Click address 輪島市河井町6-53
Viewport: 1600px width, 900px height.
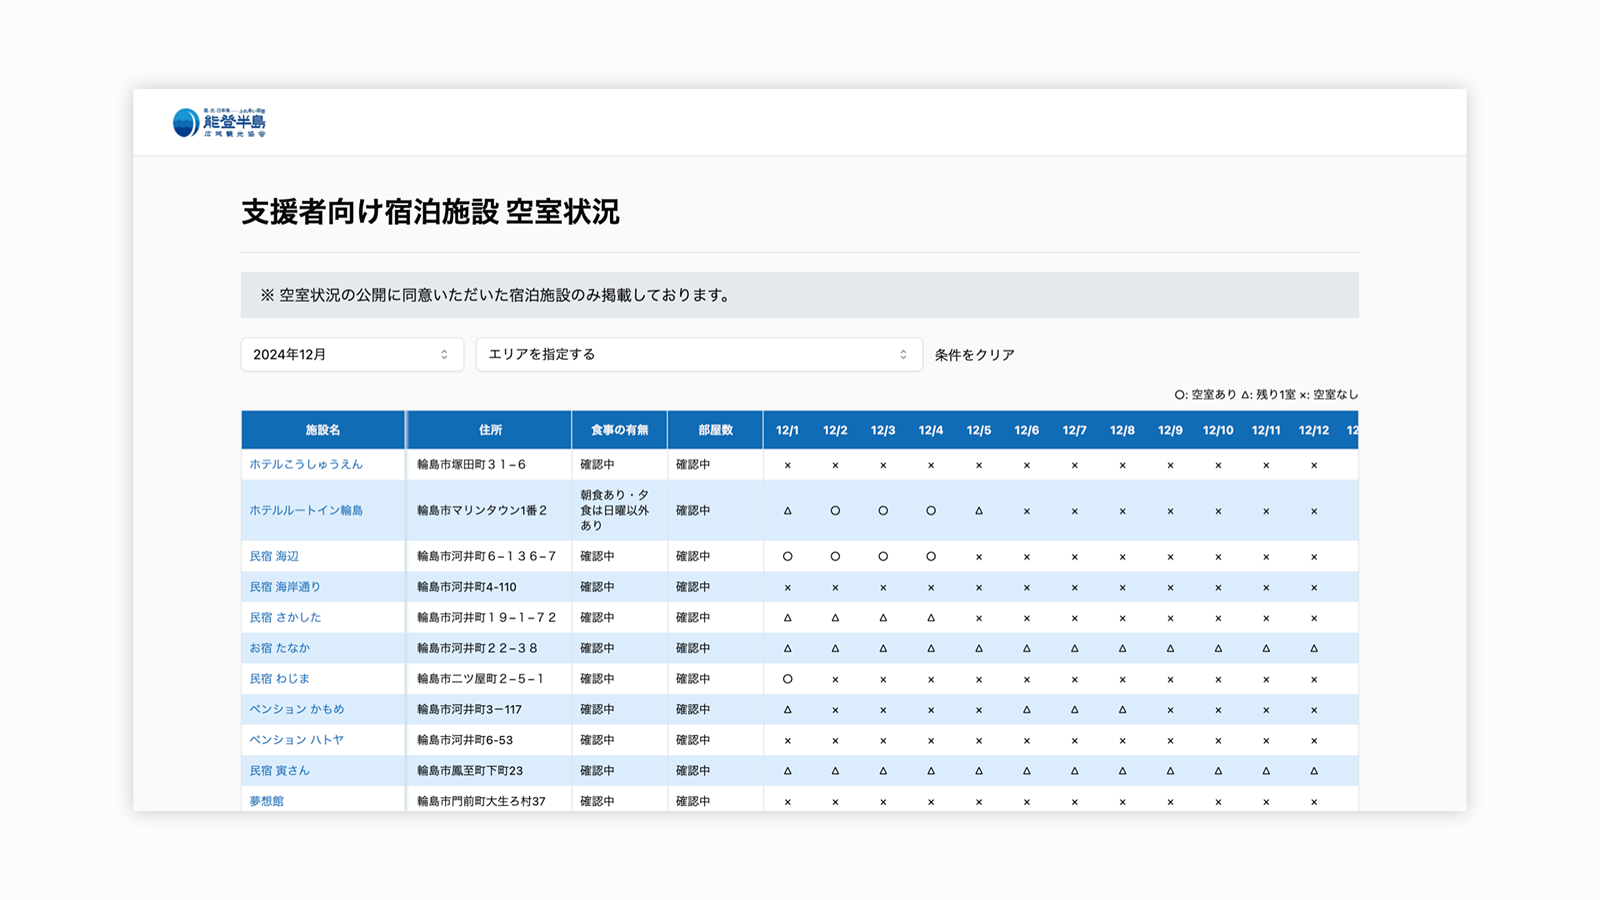tap(465, 740)
